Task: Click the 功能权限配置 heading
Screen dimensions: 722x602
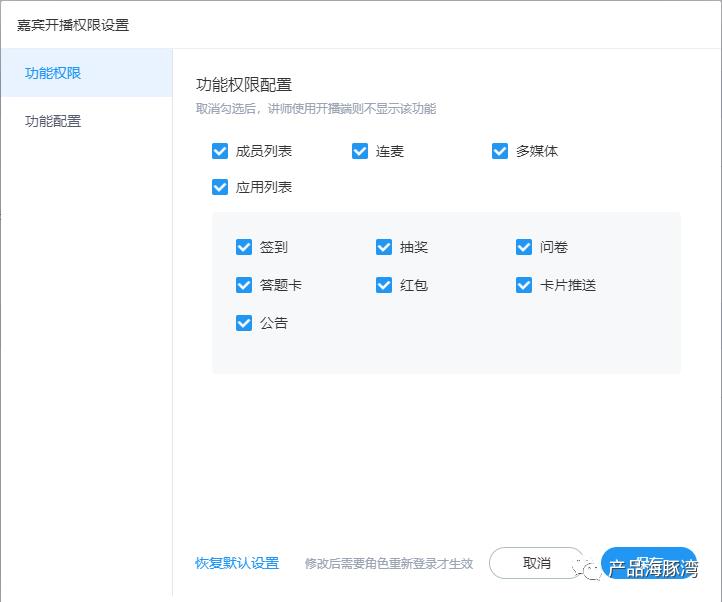Action: tap(244, 85)
